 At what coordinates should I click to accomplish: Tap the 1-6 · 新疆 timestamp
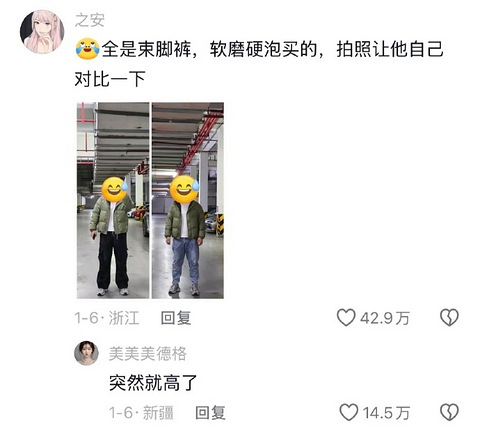(x=141, y=413)
